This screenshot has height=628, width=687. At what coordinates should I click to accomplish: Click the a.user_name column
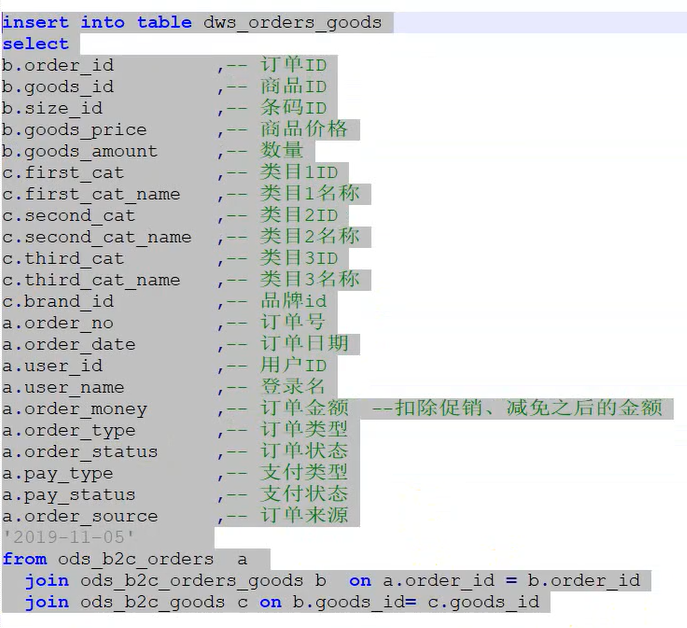tap(63, 388)
